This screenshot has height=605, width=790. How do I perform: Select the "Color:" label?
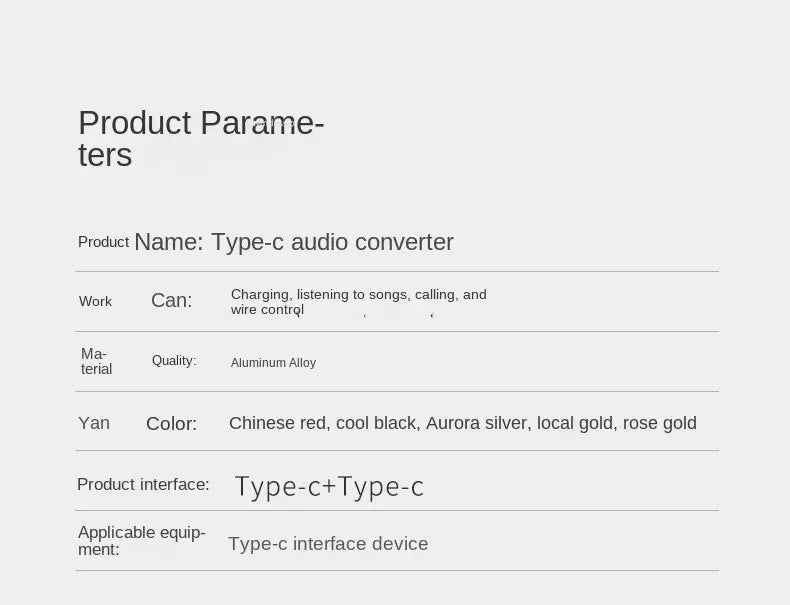point(171,423)
